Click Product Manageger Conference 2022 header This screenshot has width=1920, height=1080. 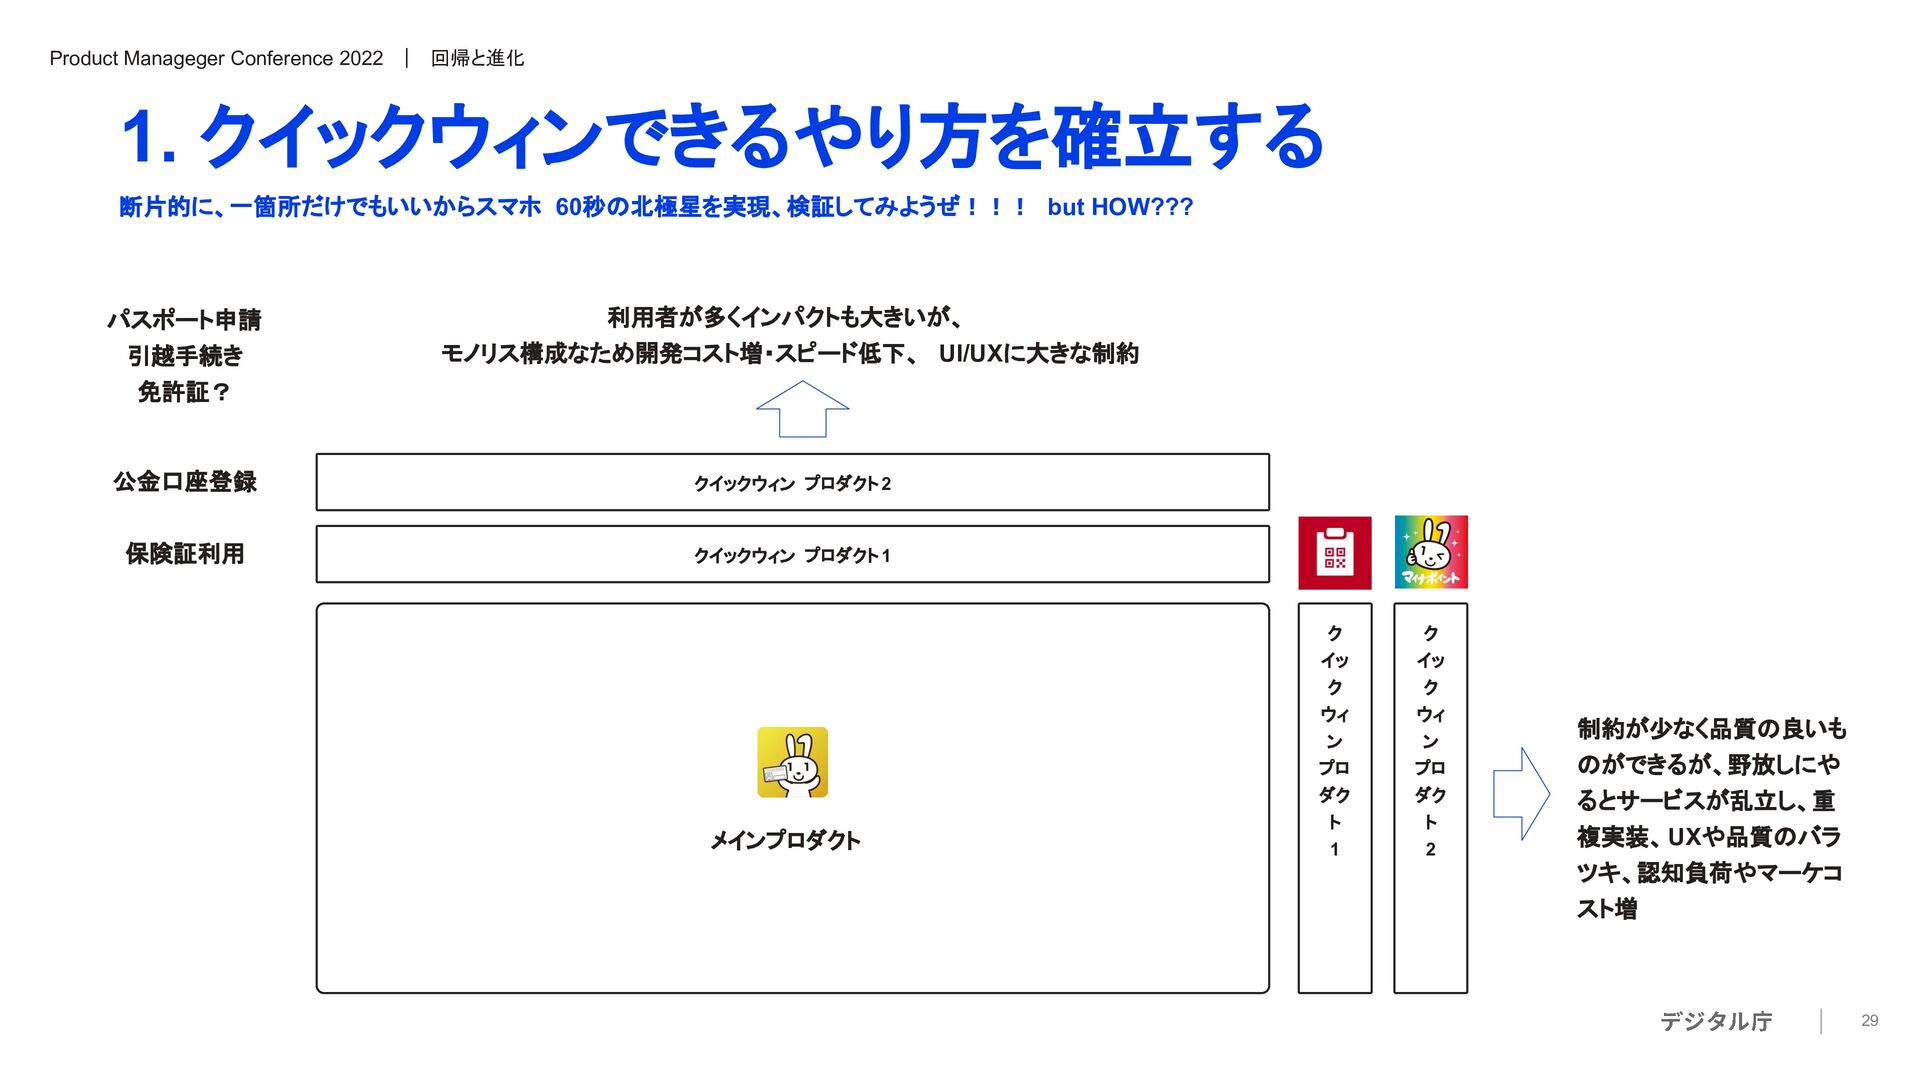pos(216,58)
